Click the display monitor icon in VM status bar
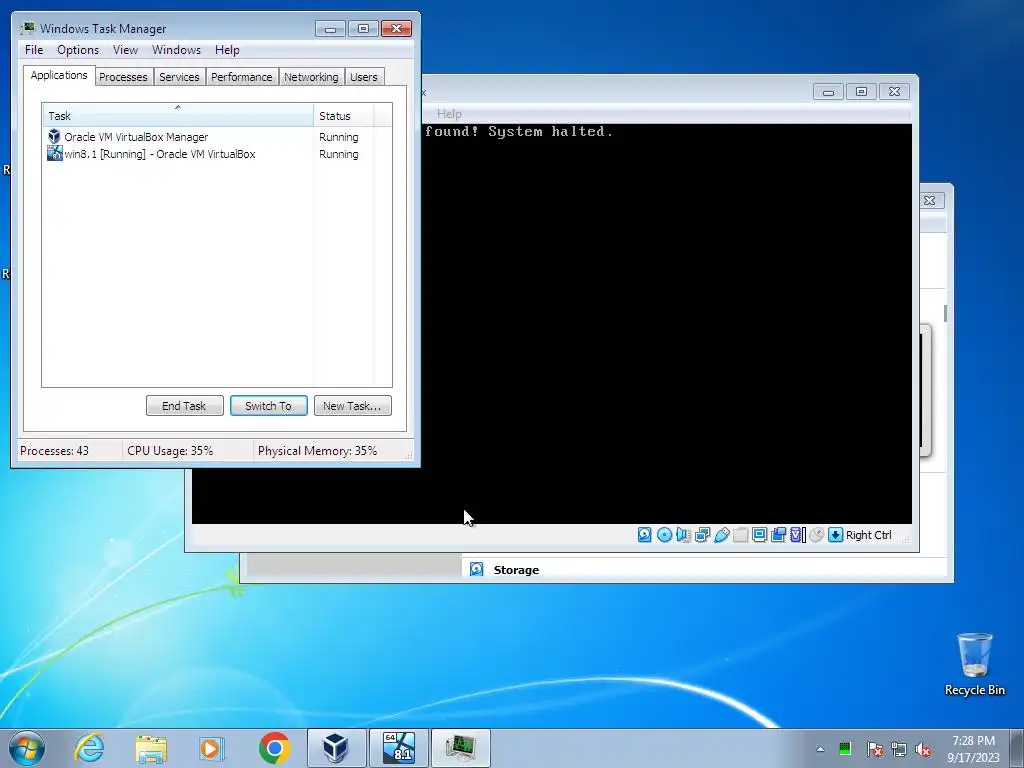The image size is (1024, 768). [759, 535]
